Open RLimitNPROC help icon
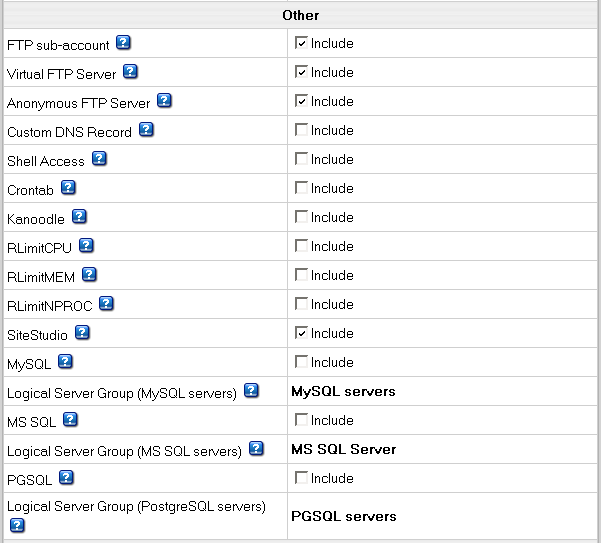 106,303
